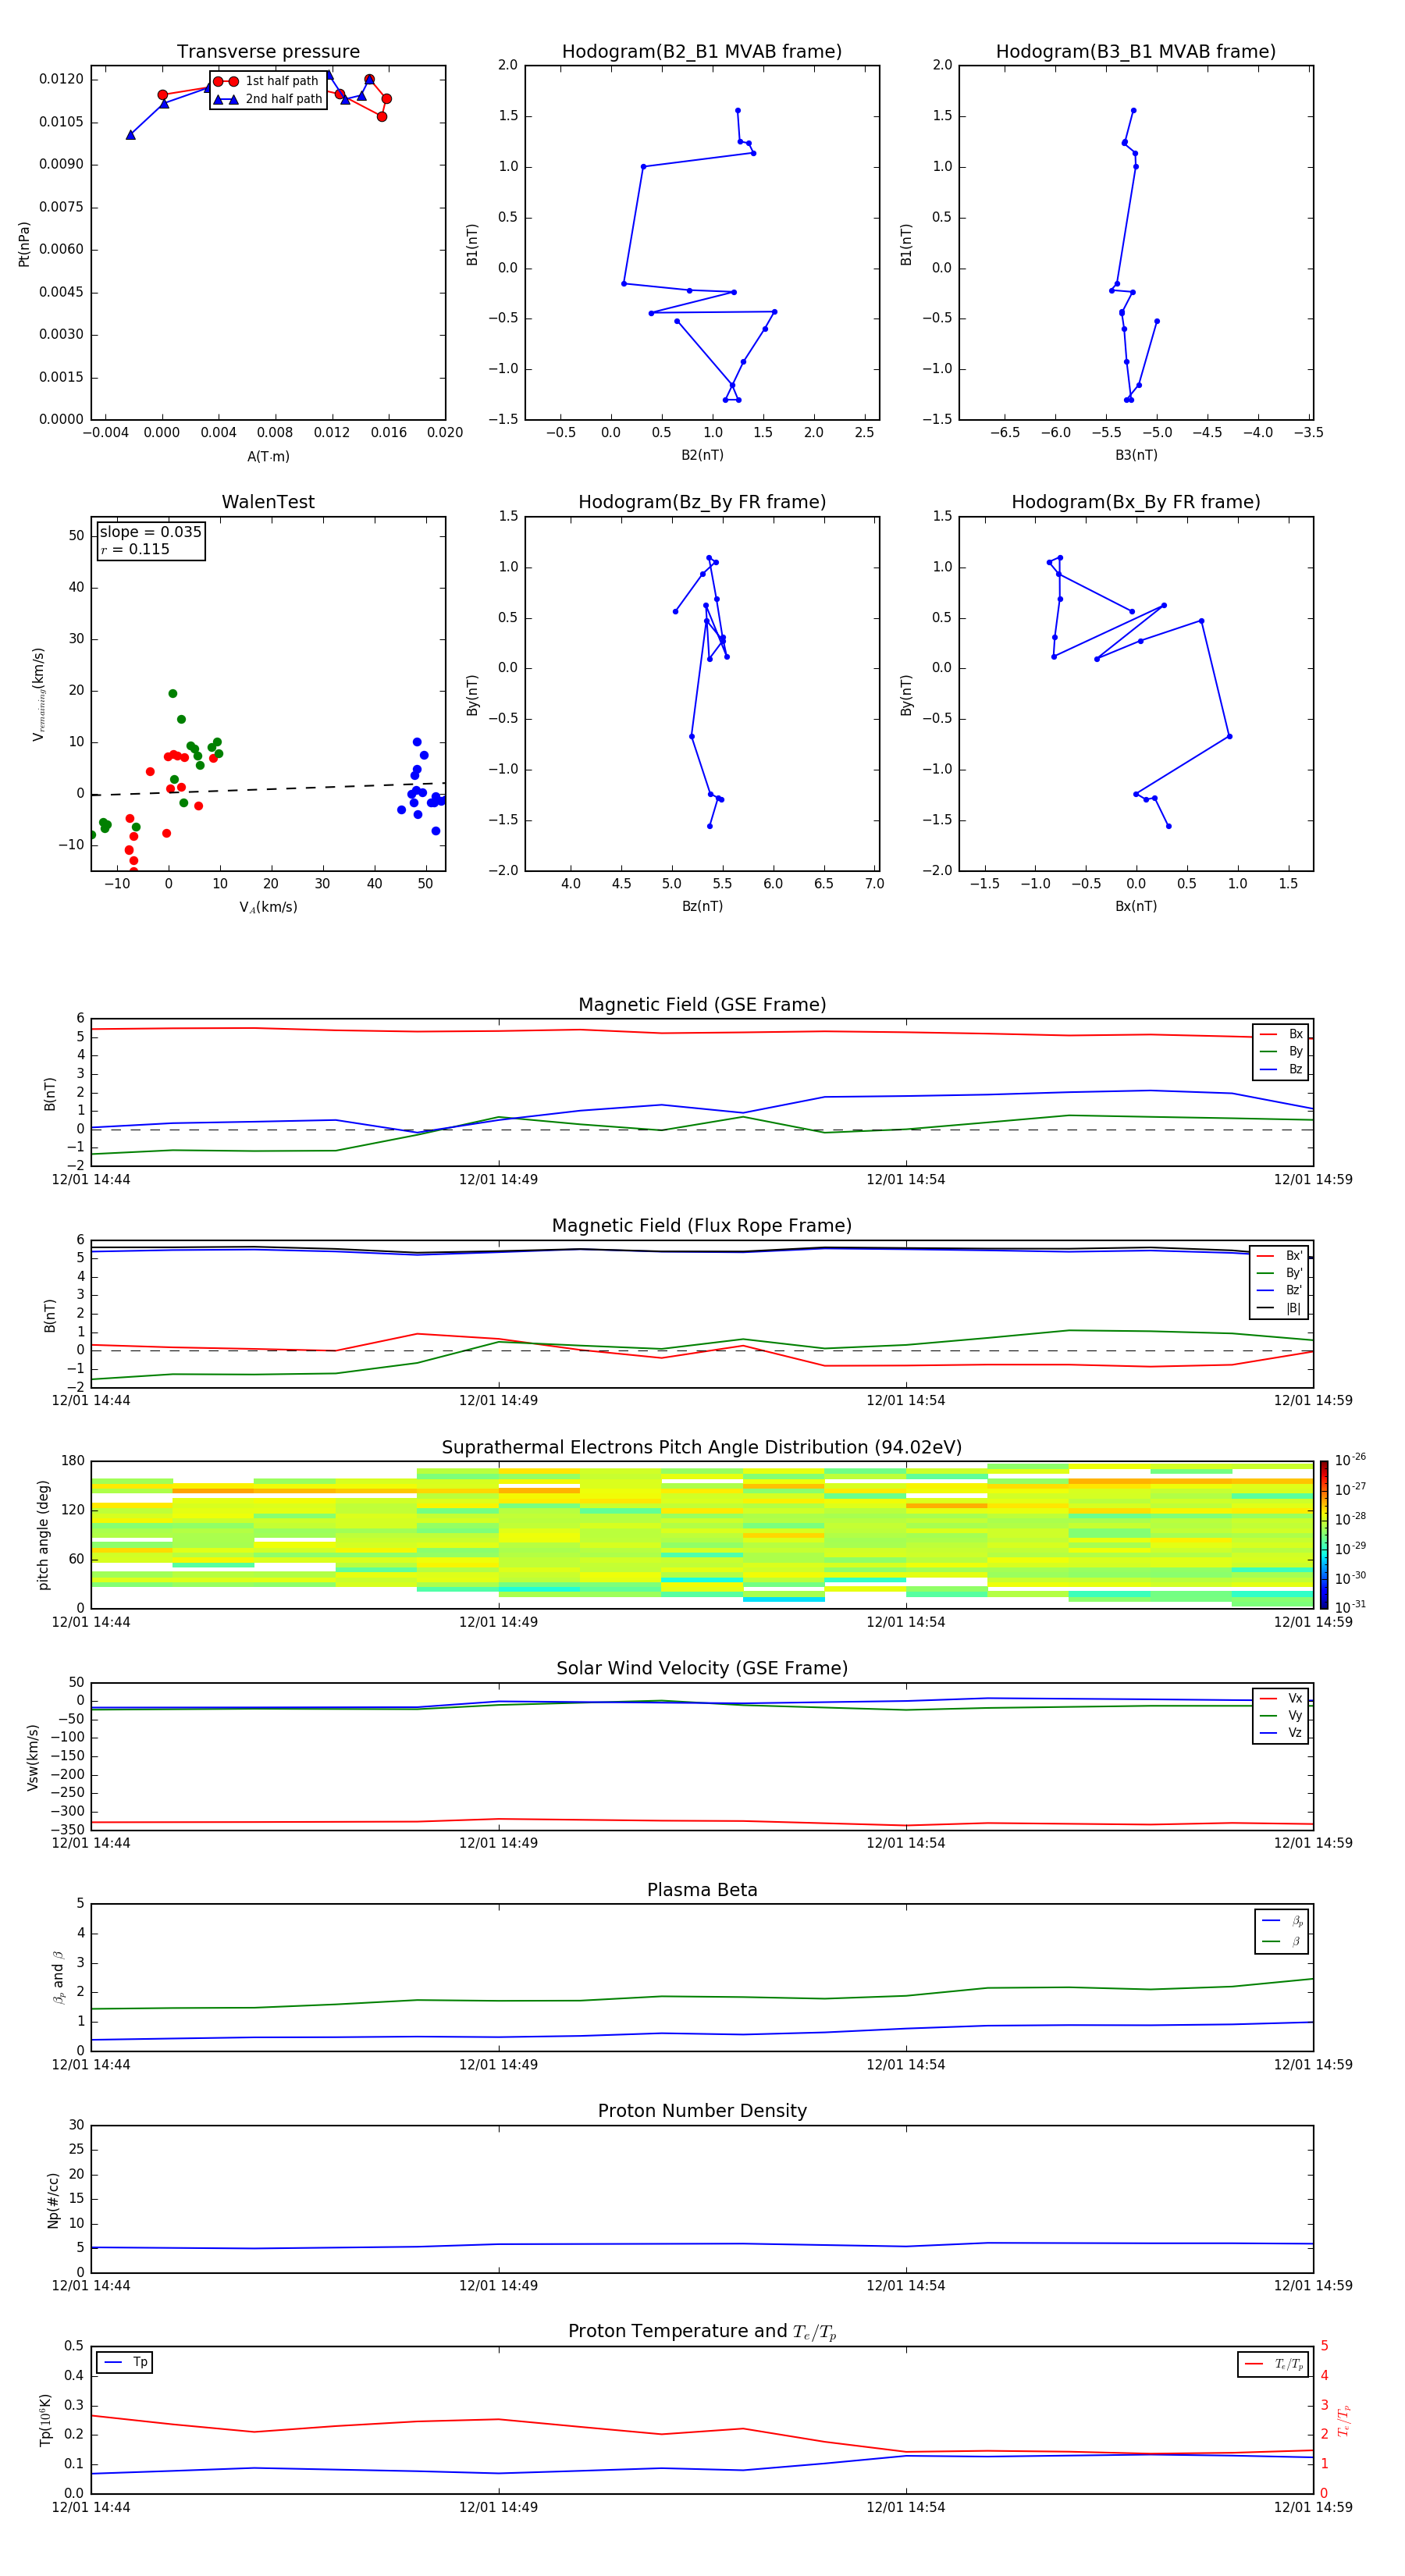Select the "Np(#/cc)" y-axis label
This screenshot has width=1405, height=2576.
53,2200
